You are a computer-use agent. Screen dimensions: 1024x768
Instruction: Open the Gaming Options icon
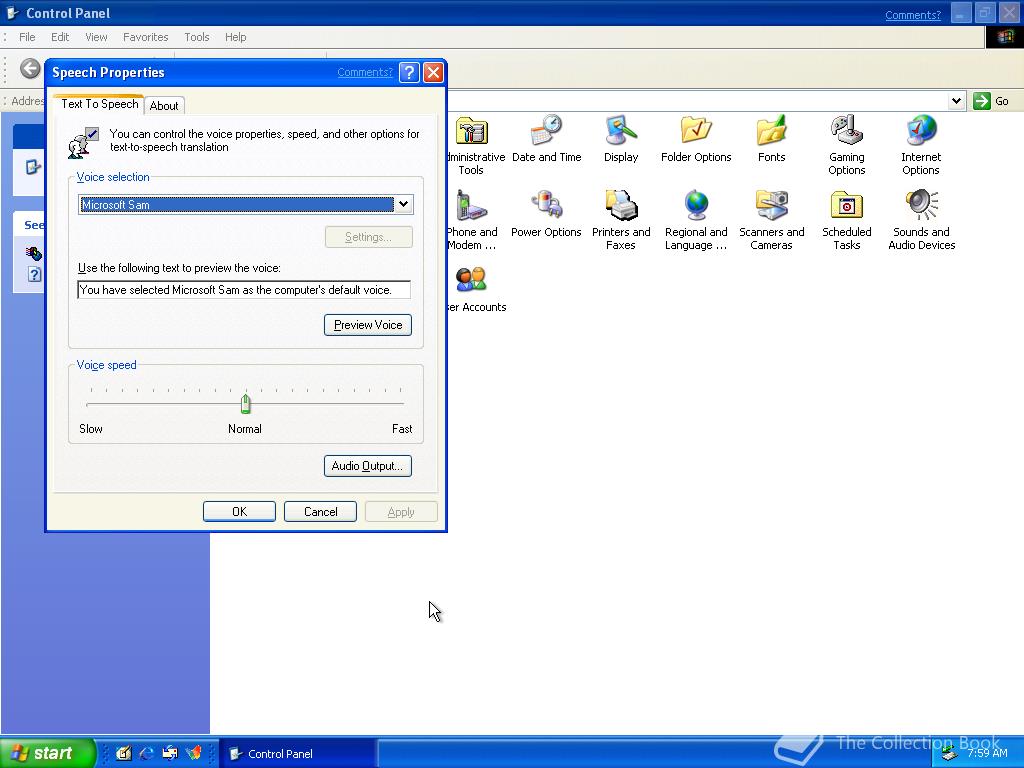pos(846,130)
